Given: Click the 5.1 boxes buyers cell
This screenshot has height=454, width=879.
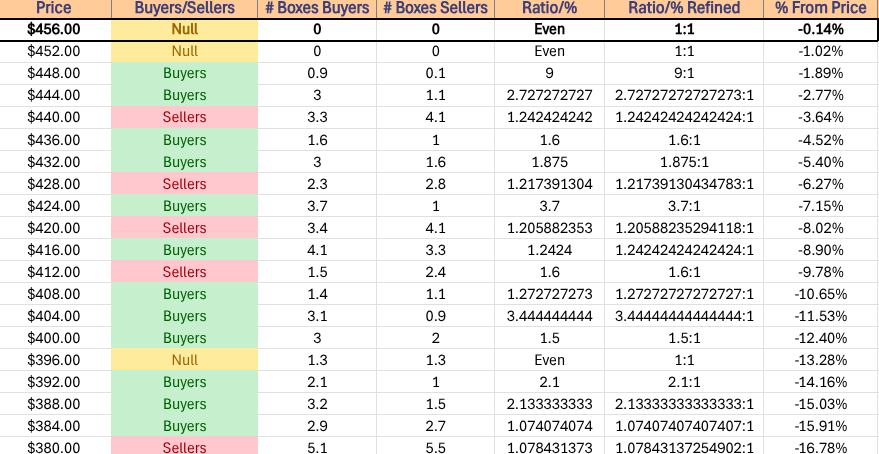Looking at the screenshot, I should pos(316,447).
